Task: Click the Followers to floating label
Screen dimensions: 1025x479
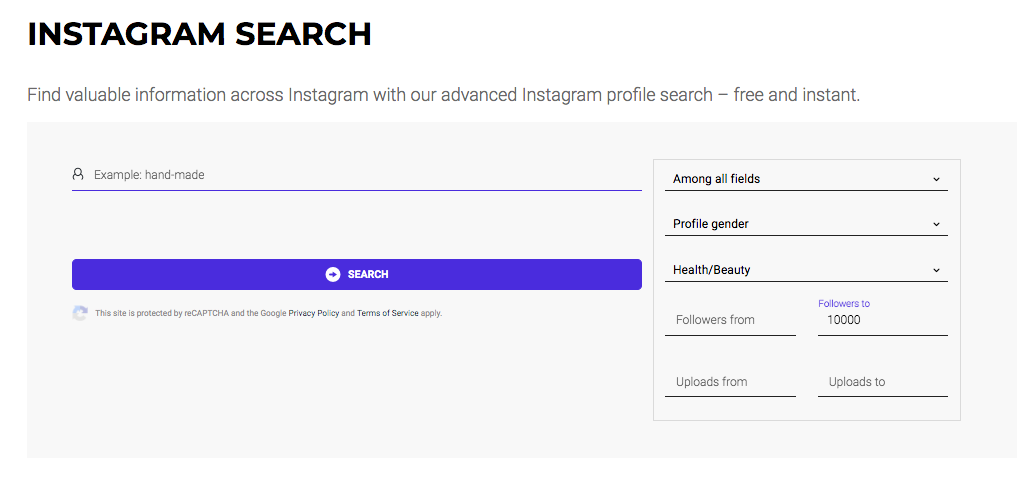Action: pos(844,303)
